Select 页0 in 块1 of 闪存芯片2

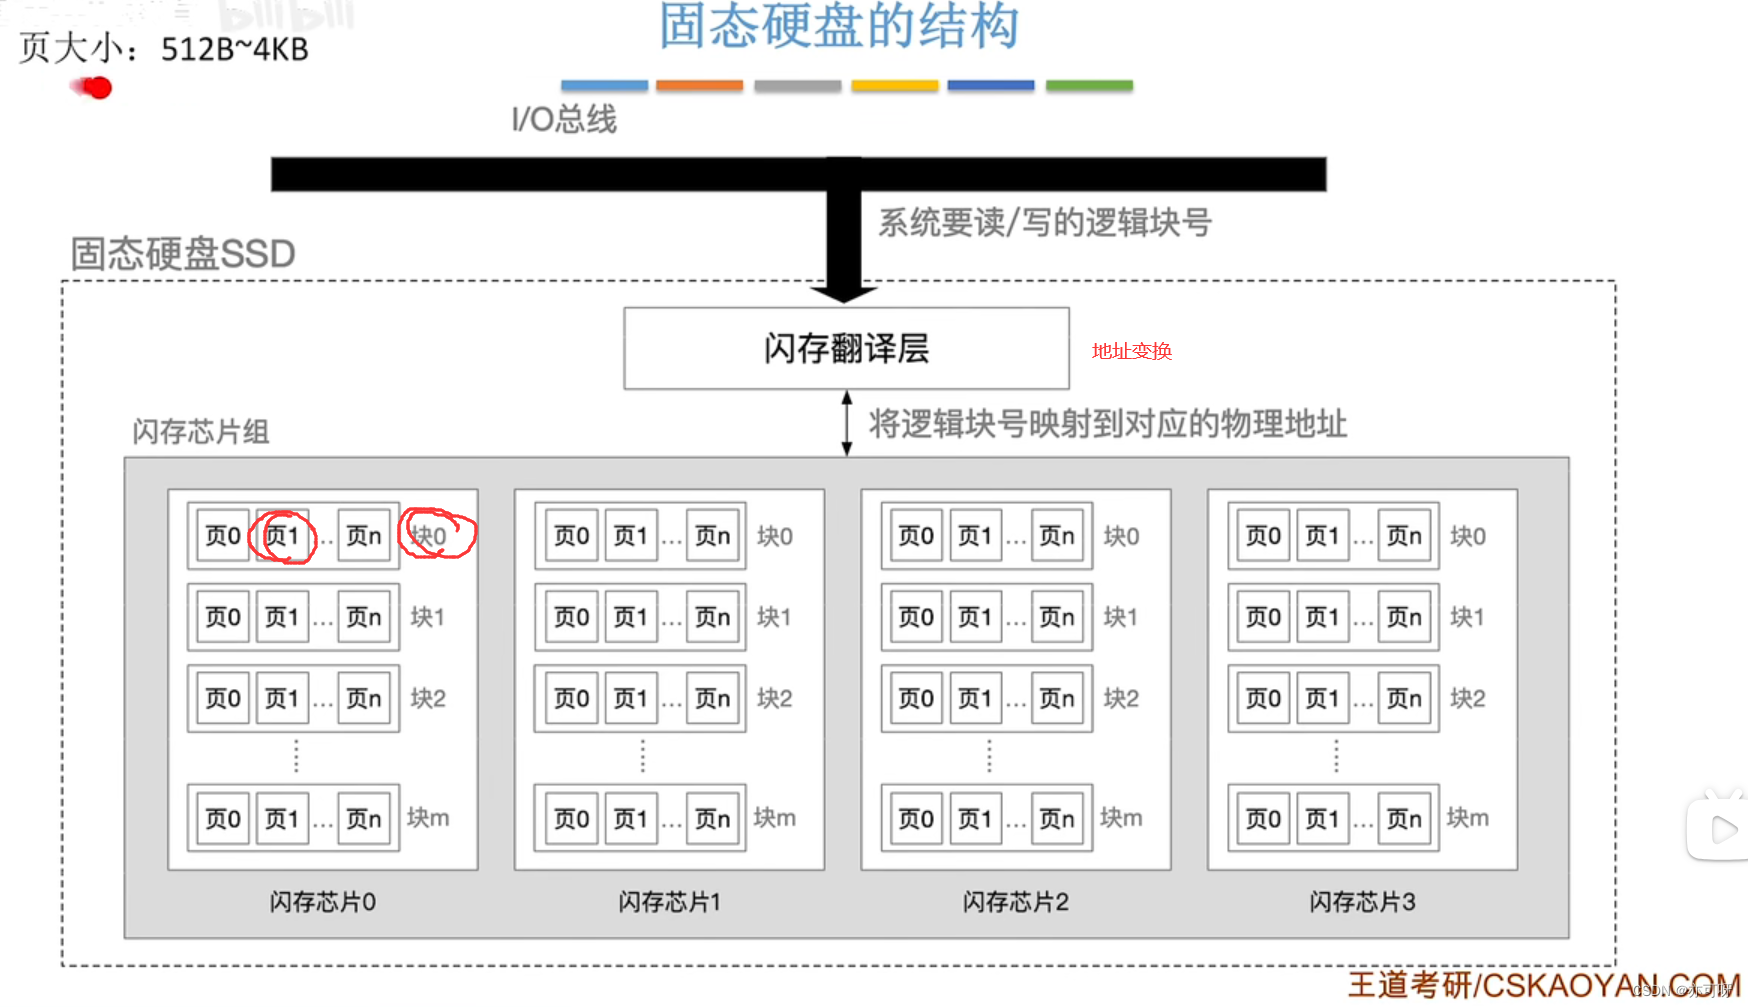click(916, 617)
